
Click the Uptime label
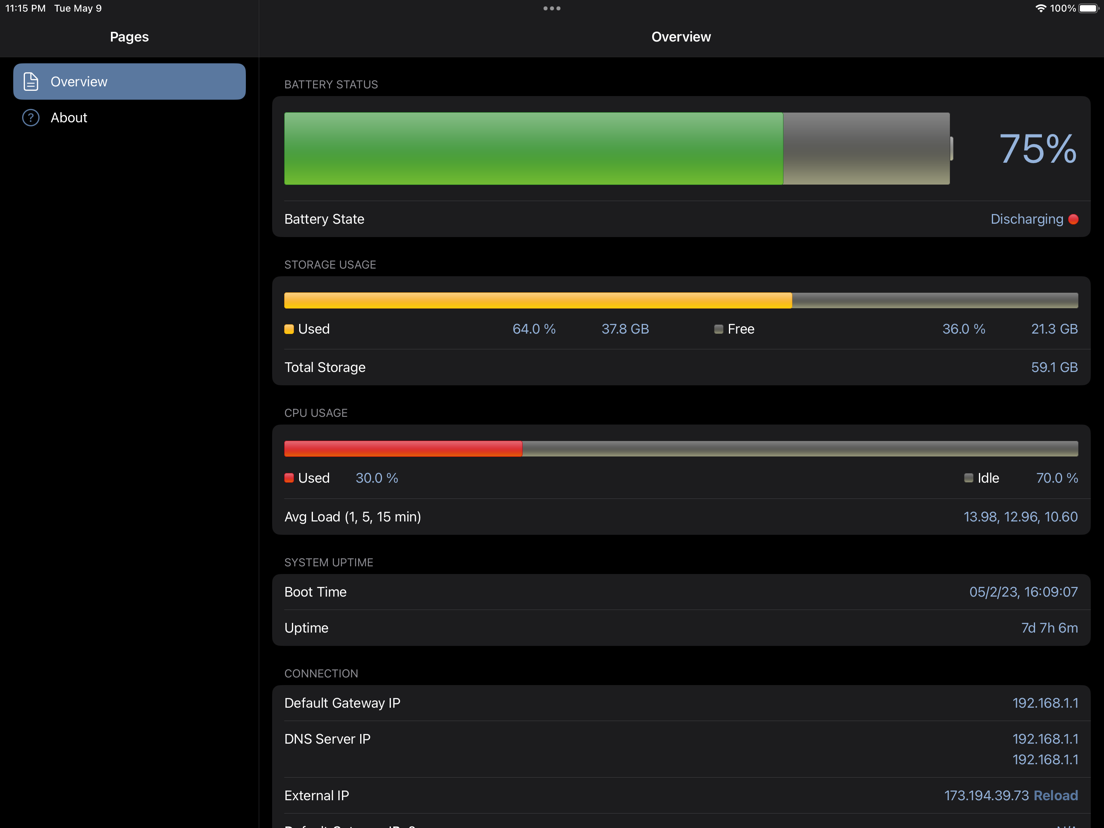pos(306,628)
